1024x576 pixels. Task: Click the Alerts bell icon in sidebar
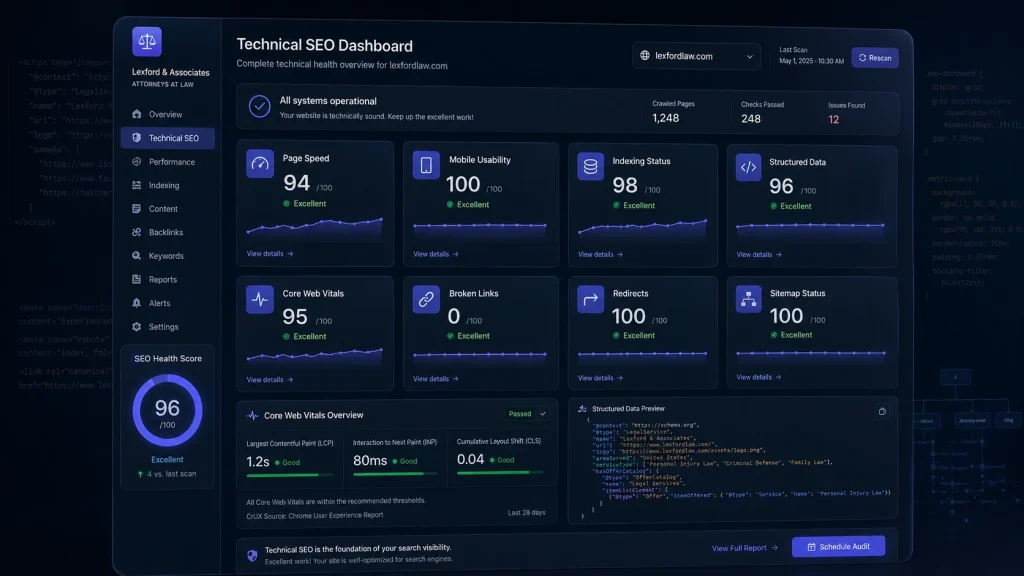(x=136, y=302)
